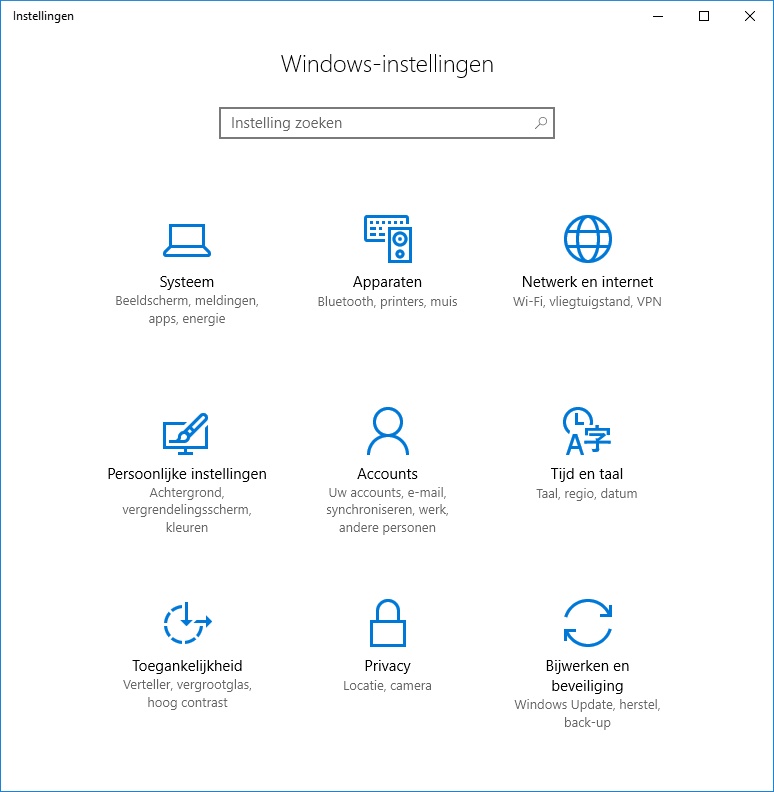The height and width of the screenshot is (792, 774).
Task: Click the Bijwerken en beveiliging refresh arrows icon
Action: 588,623
